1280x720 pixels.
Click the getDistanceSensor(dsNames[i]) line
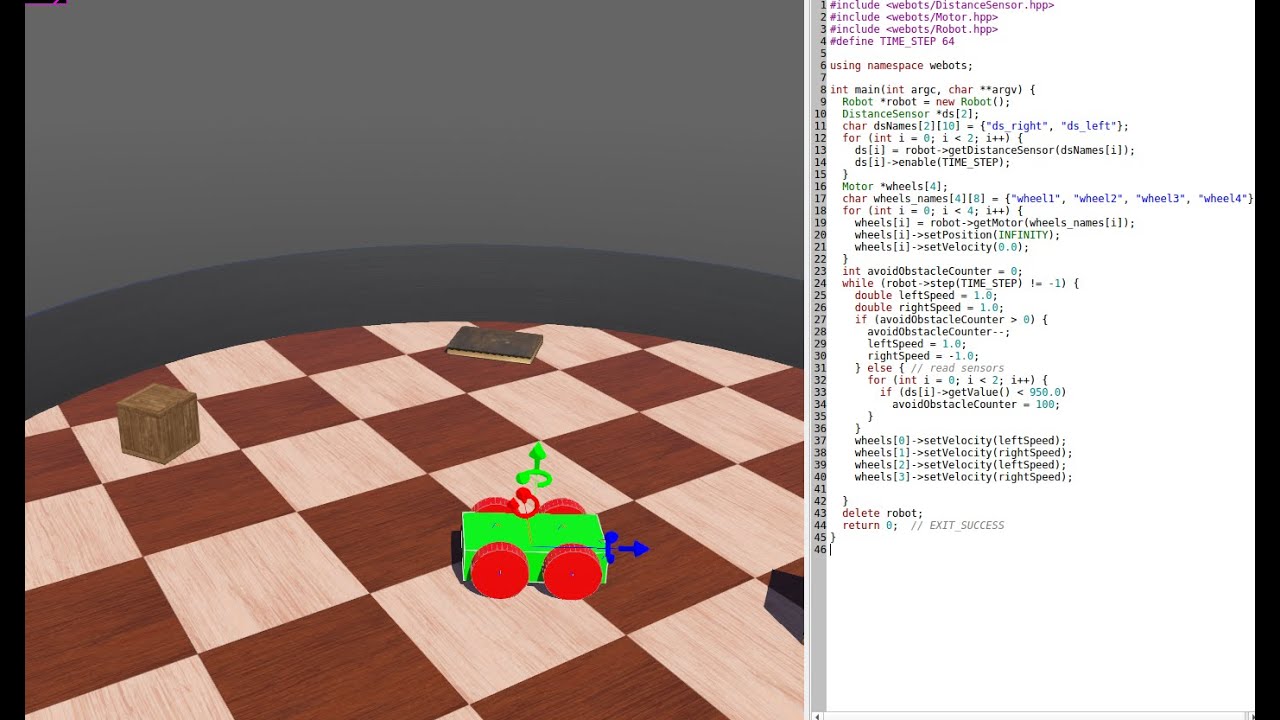coord(995,150)
